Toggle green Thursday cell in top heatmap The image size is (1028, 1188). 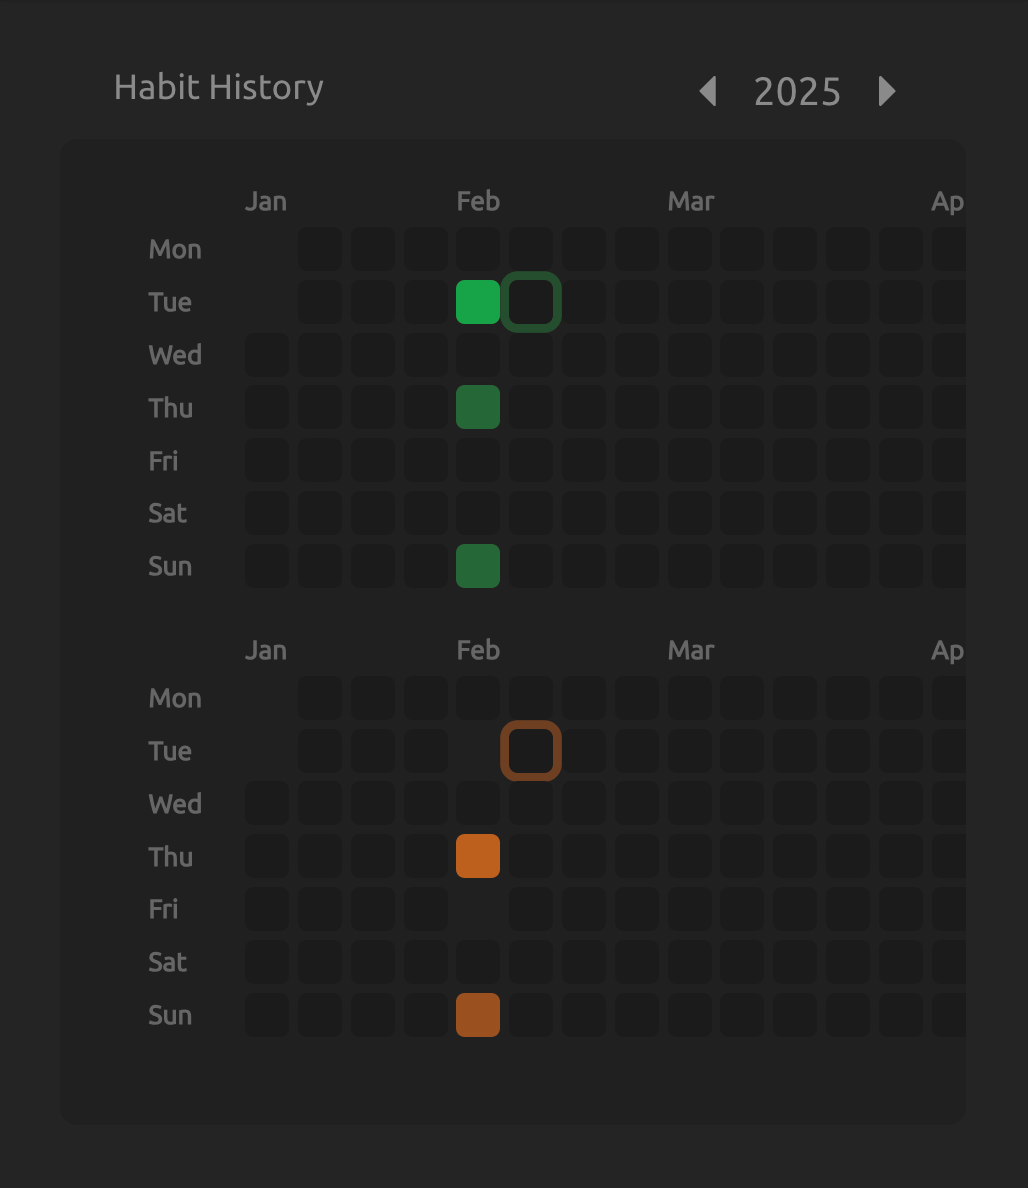pyautogui.click(x=478, y=407)
